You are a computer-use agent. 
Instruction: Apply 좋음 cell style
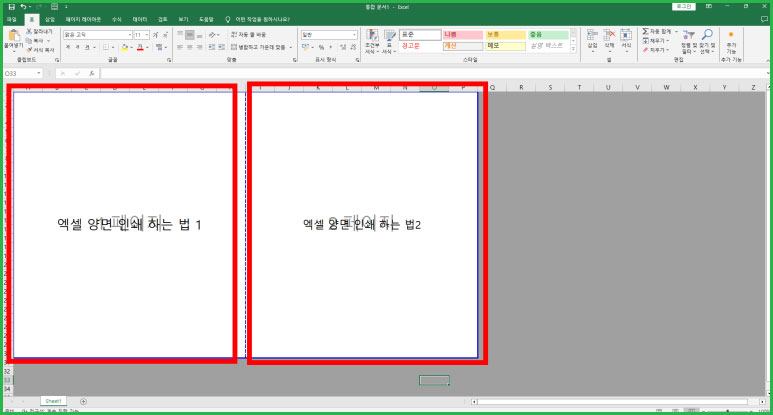[x=548, y=35]
